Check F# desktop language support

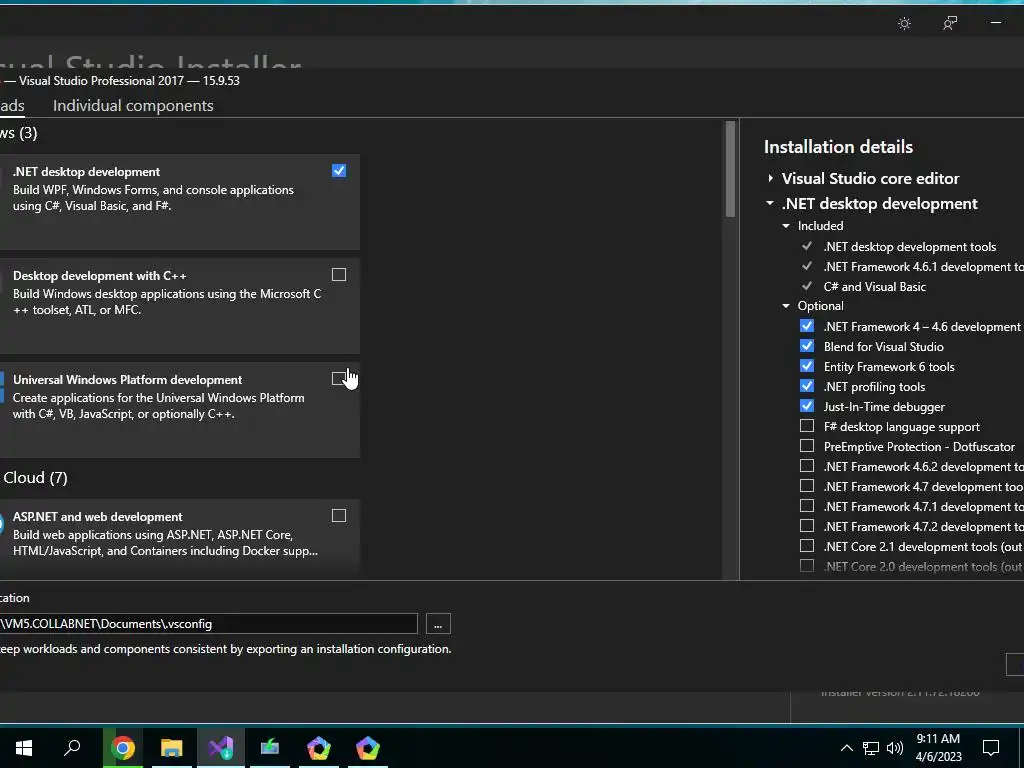click(x=807, y=426)
